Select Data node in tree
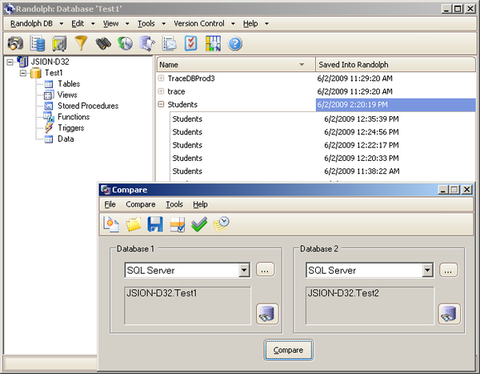The height and width of the screenshot is (374, 480). [66, 139]
